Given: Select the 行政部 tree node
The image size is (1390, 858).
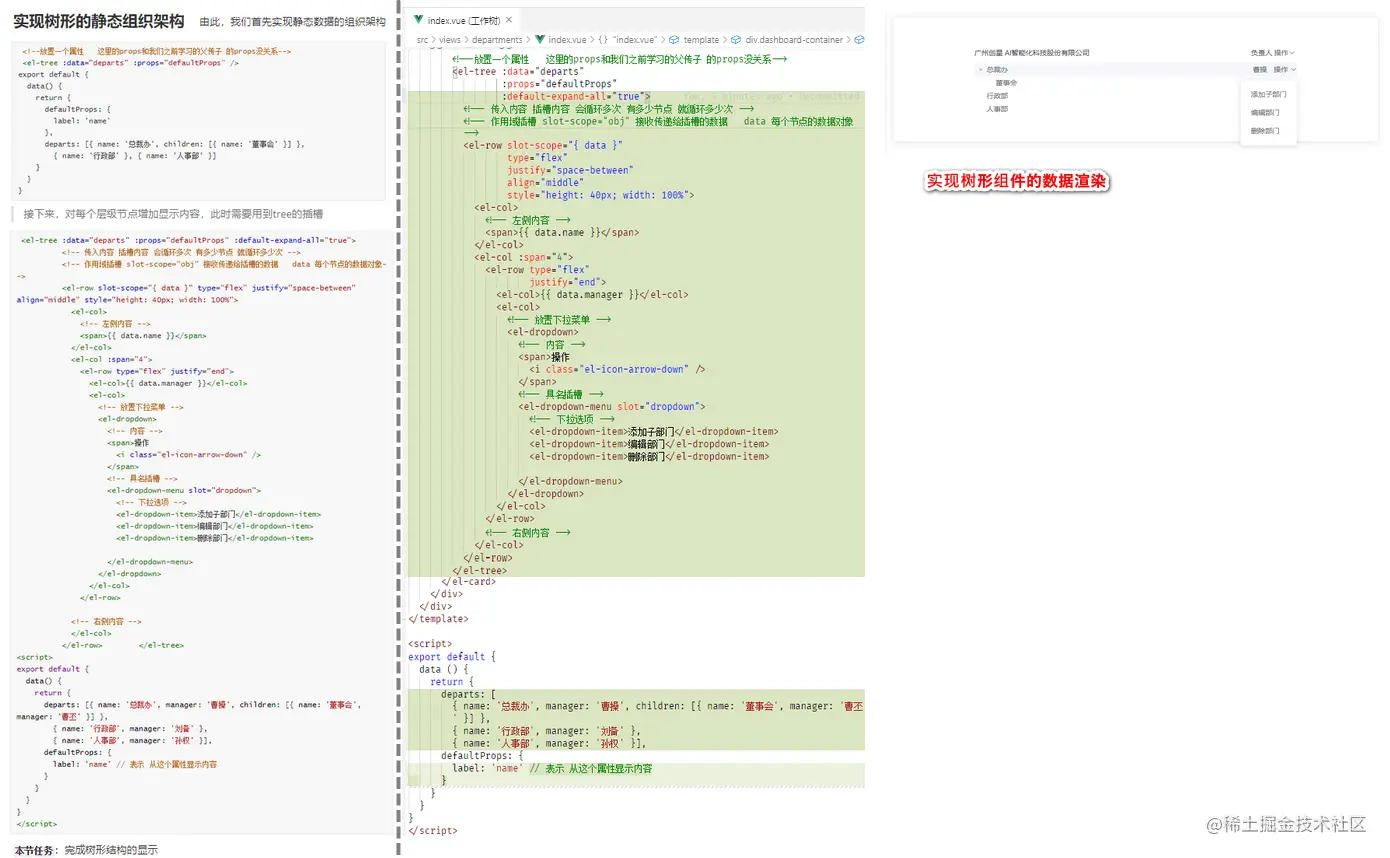Looking at the screenshot, I should 997,96.
